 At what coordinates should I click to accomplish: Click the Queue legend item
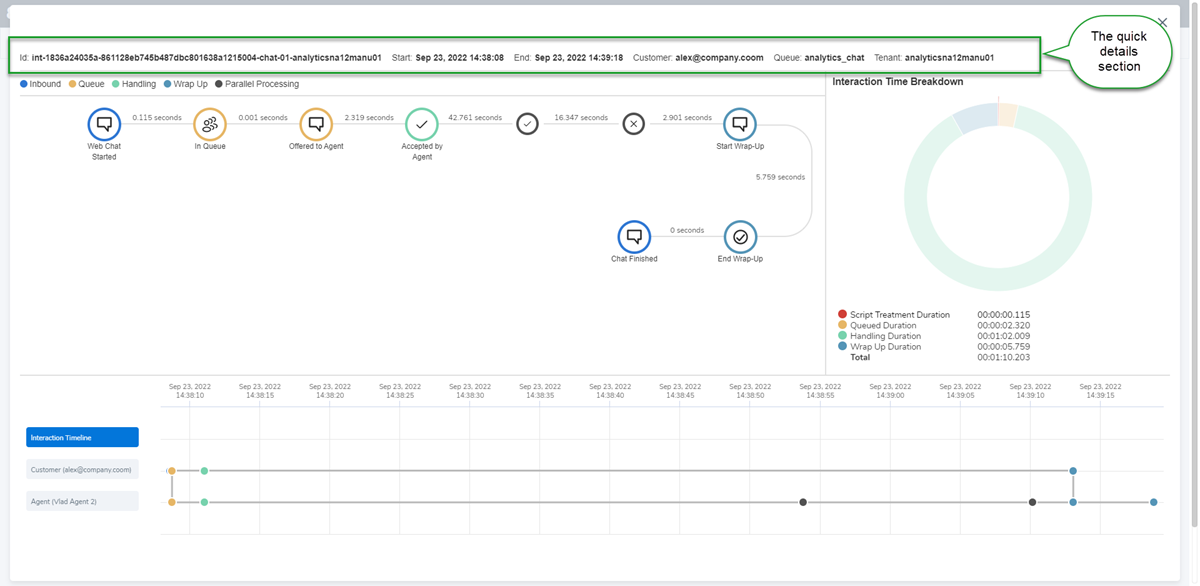[87, 84]
